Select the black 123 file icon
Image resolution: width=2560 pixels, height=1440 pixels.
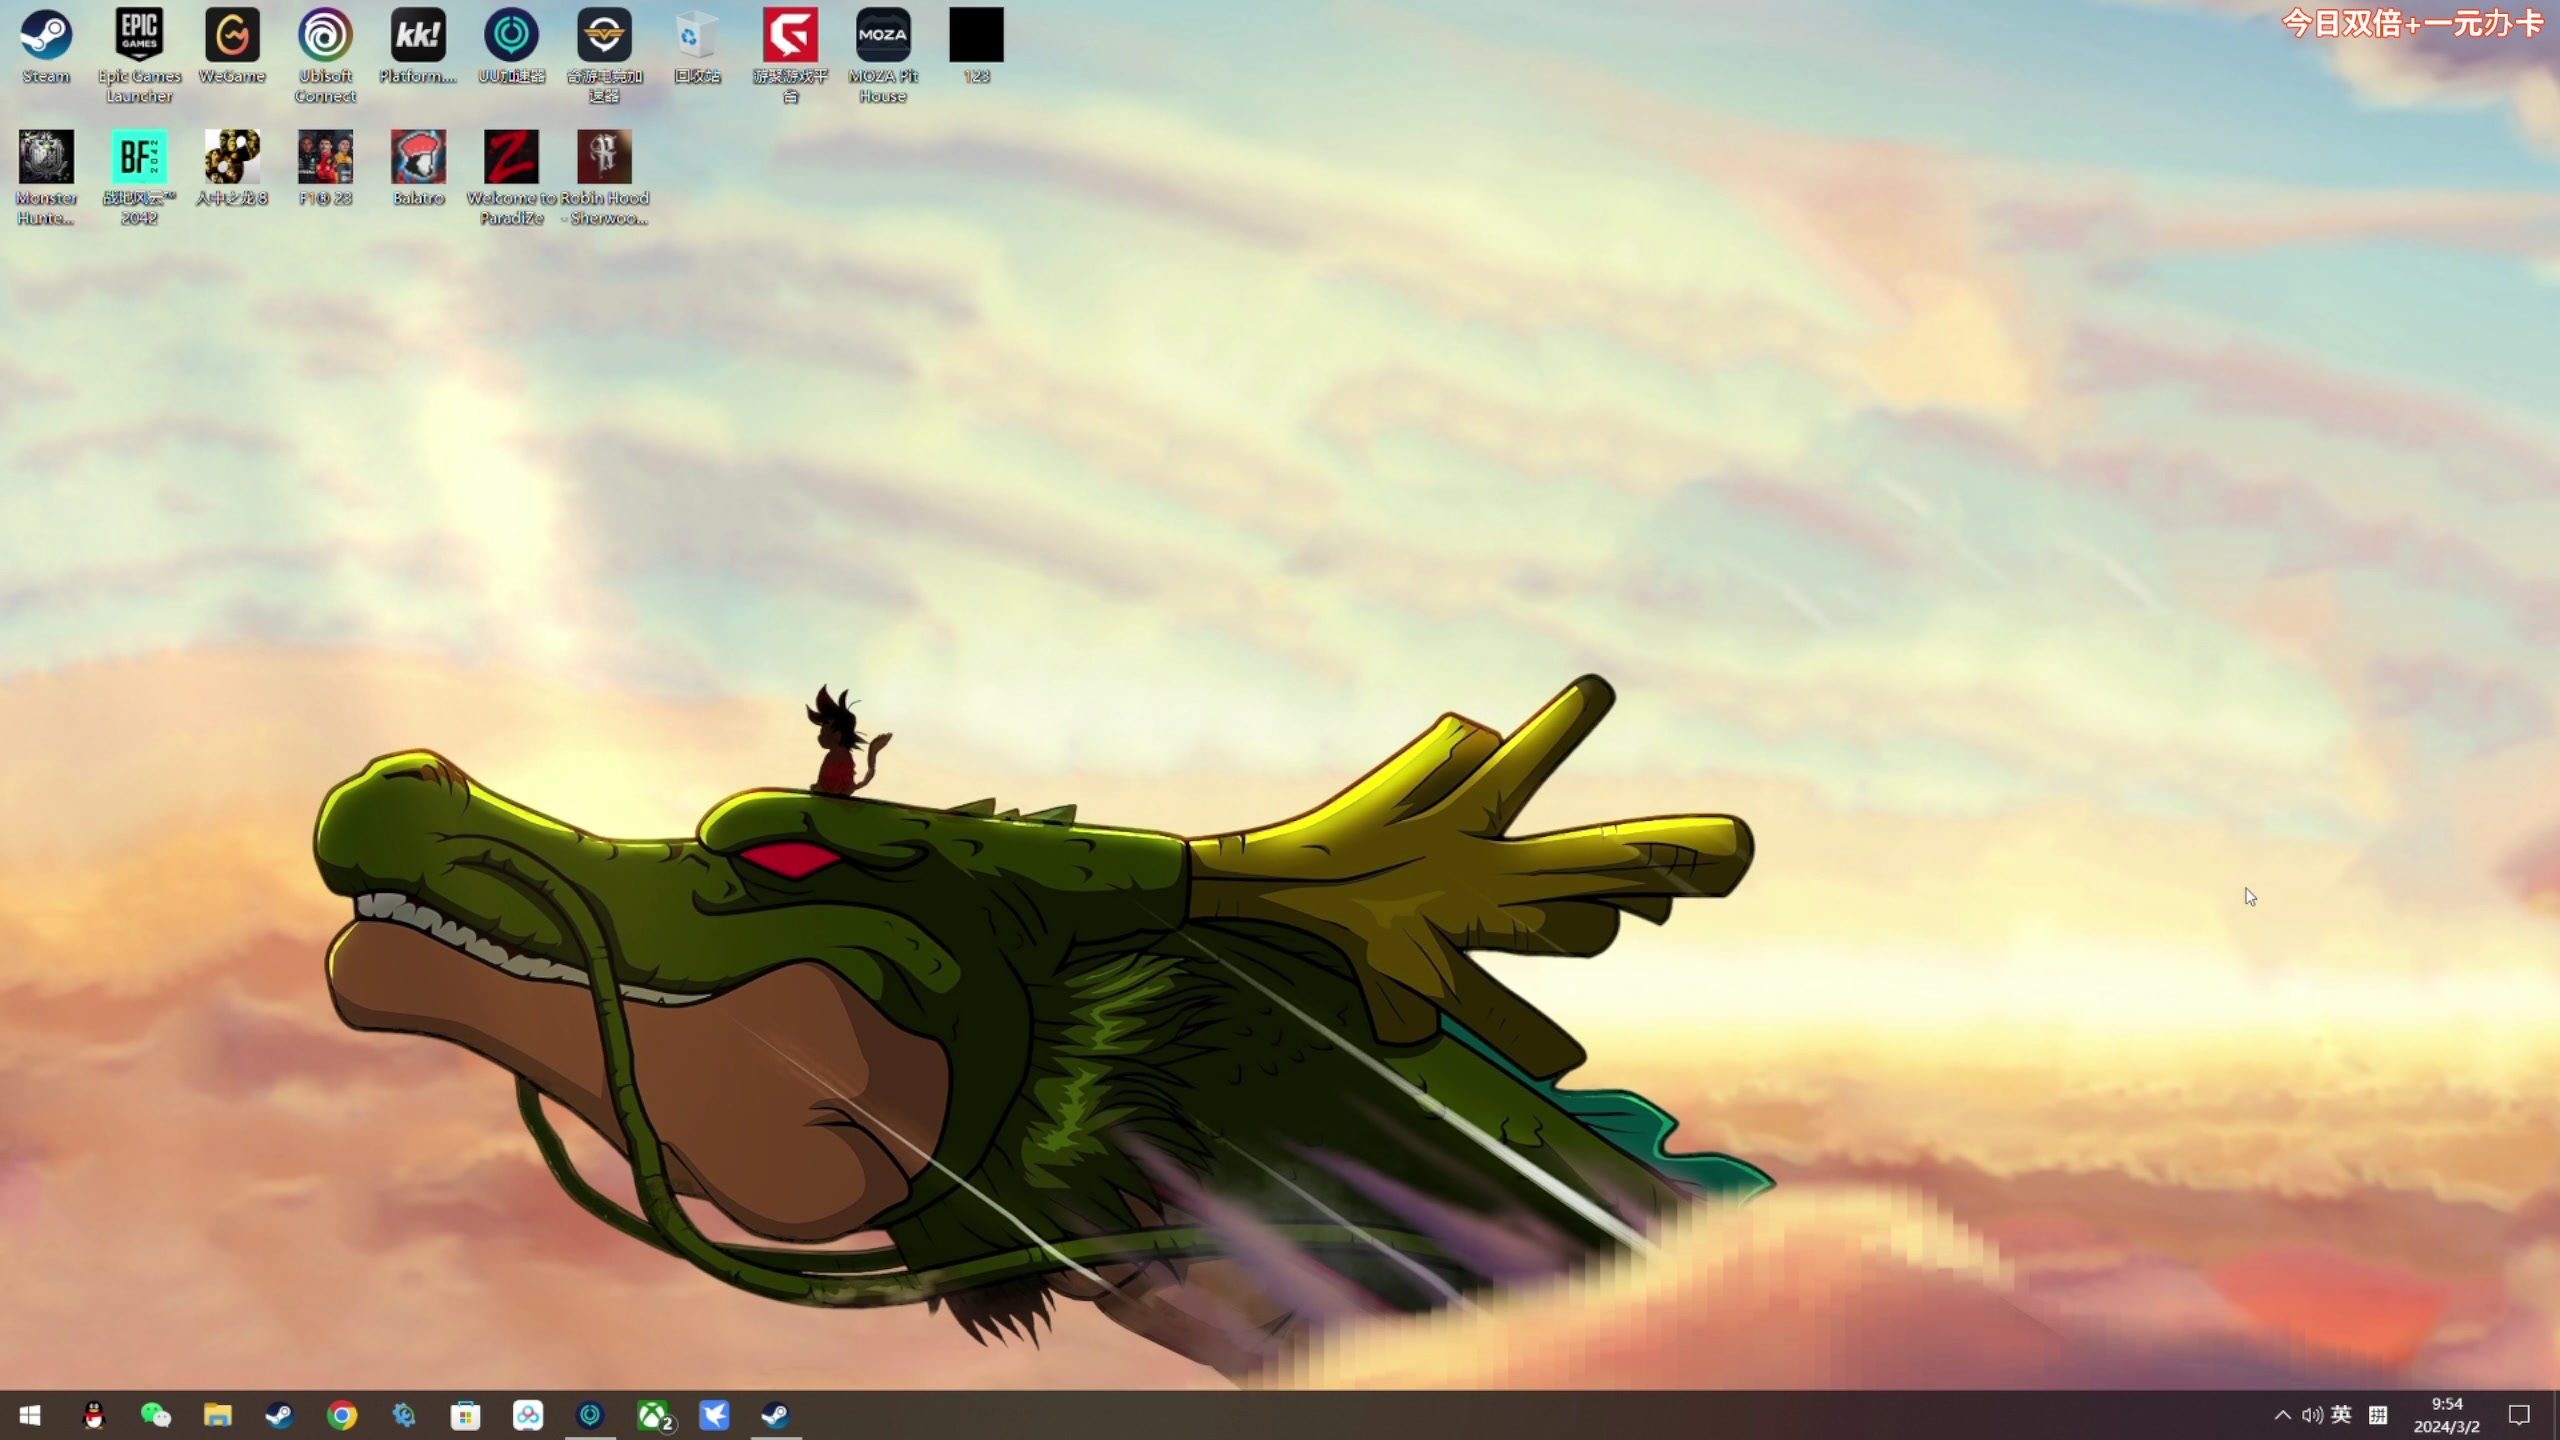[x=976, y=36]
